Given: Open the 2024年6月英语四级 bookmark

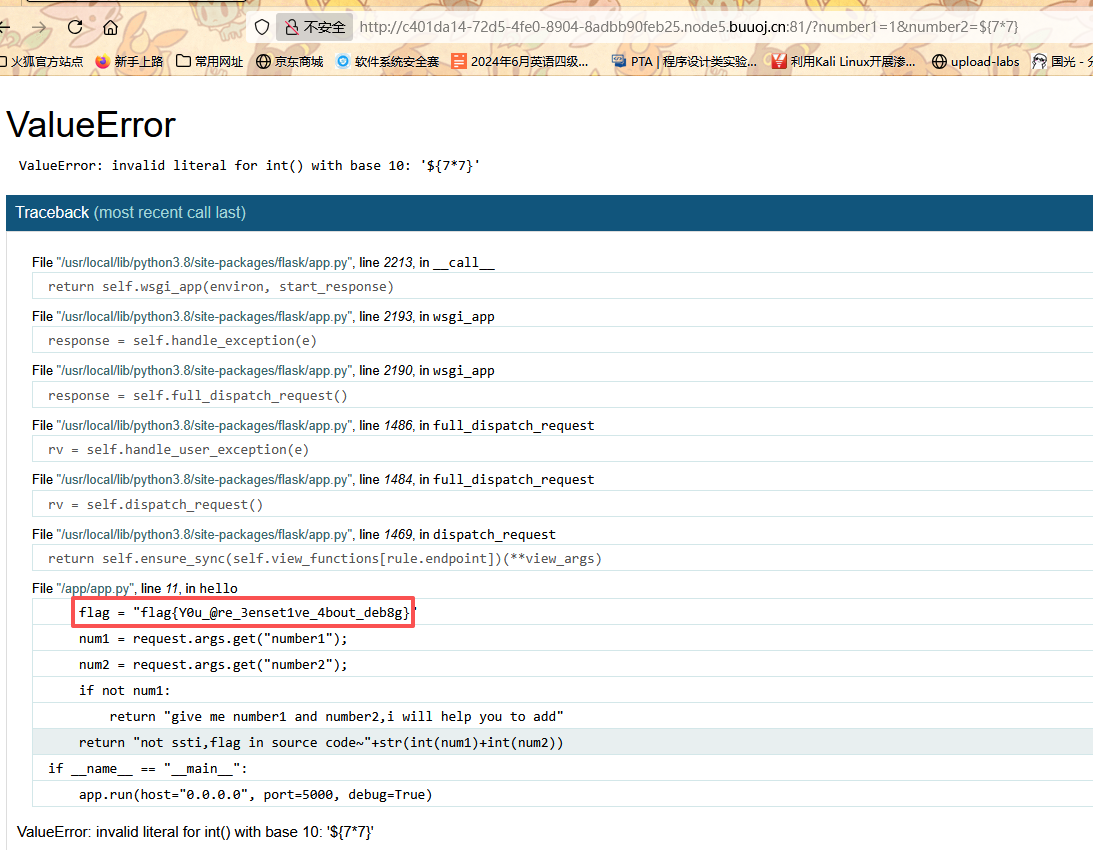Looking at the screenshot, I should coord(520,61).
